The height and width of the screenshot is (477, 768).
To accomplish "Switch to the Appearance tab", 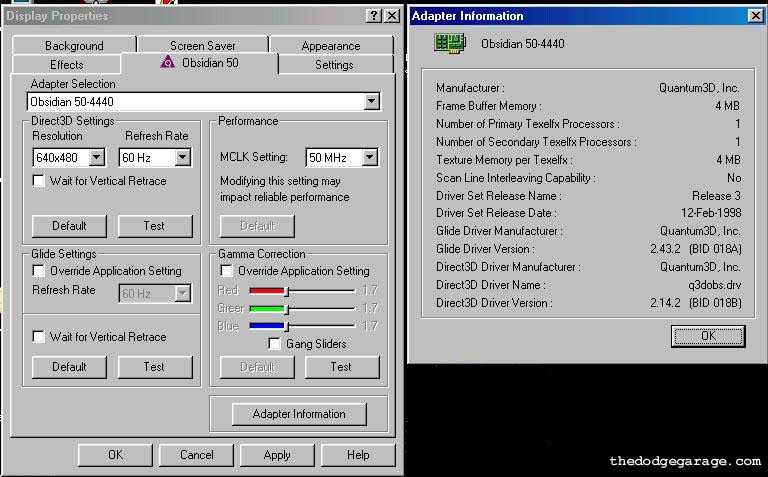I will tap(331, 46).
